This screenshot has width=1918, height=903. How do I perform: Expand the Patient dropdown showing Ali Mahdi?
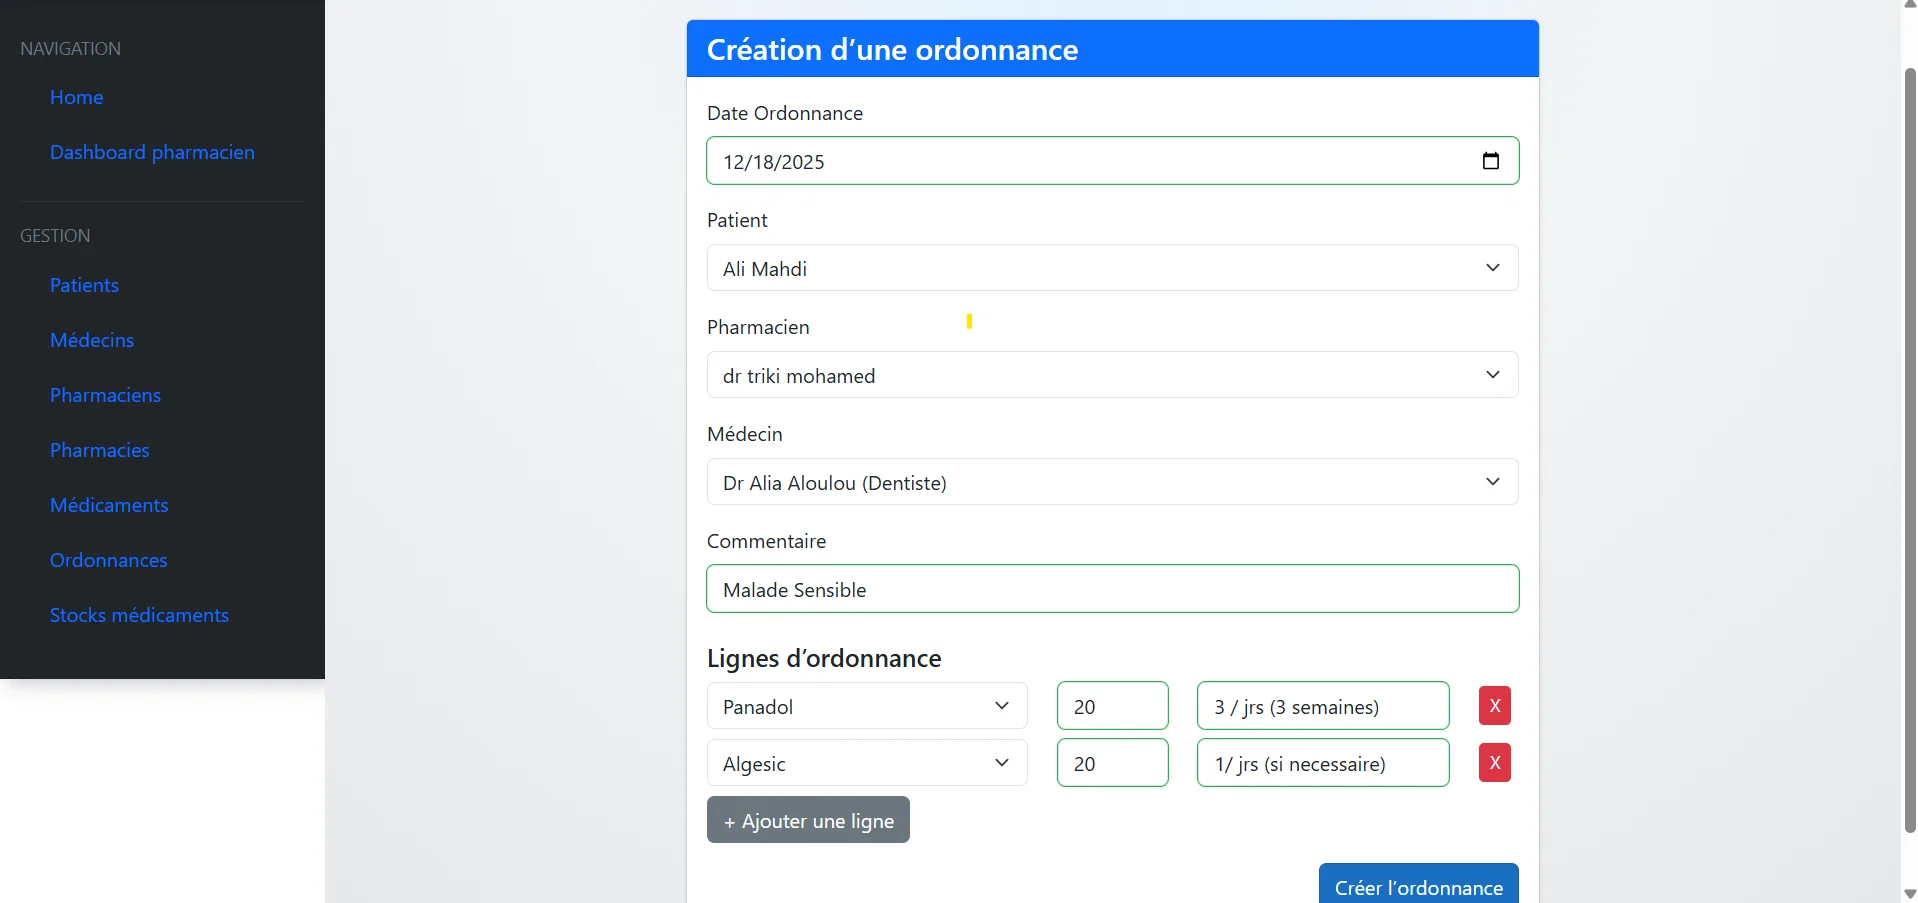(x=1112, y=268)
